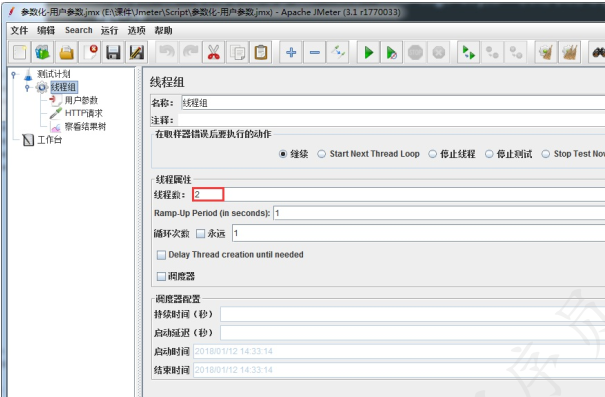
Task: Click the Undo arrow icon
Action: (x=167, y=52)
